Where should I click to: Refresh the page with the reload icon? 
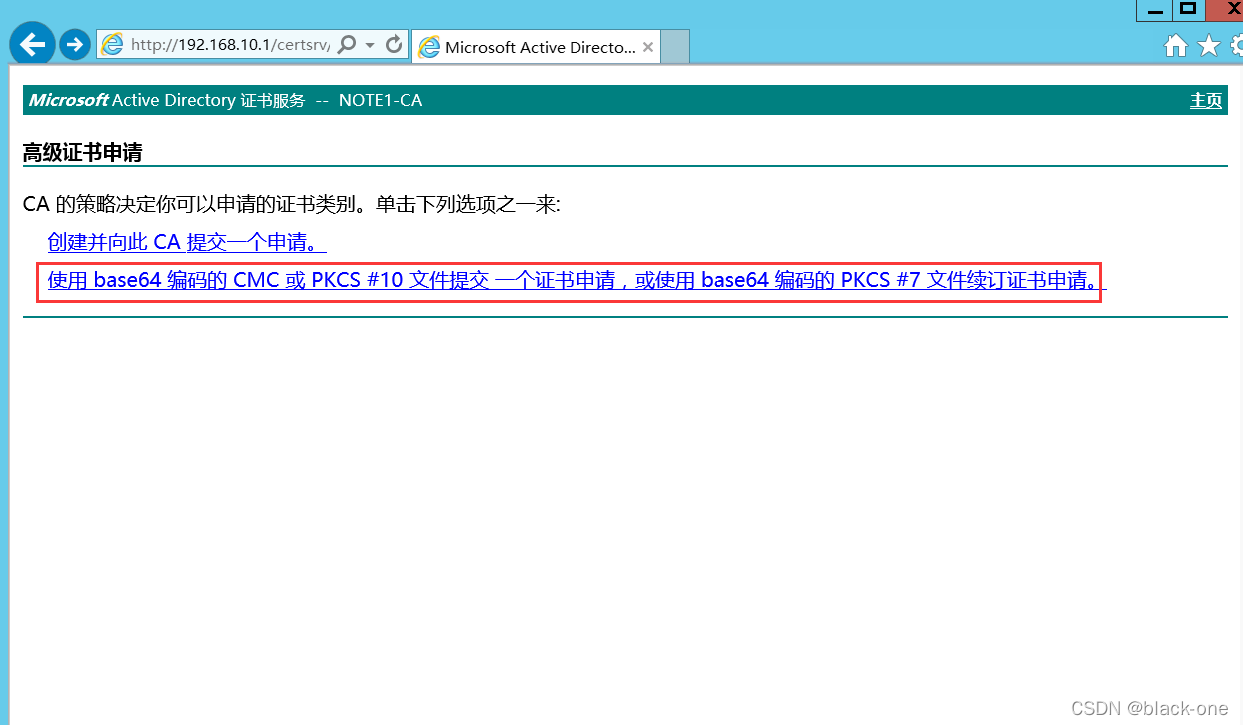click(393, 45)
